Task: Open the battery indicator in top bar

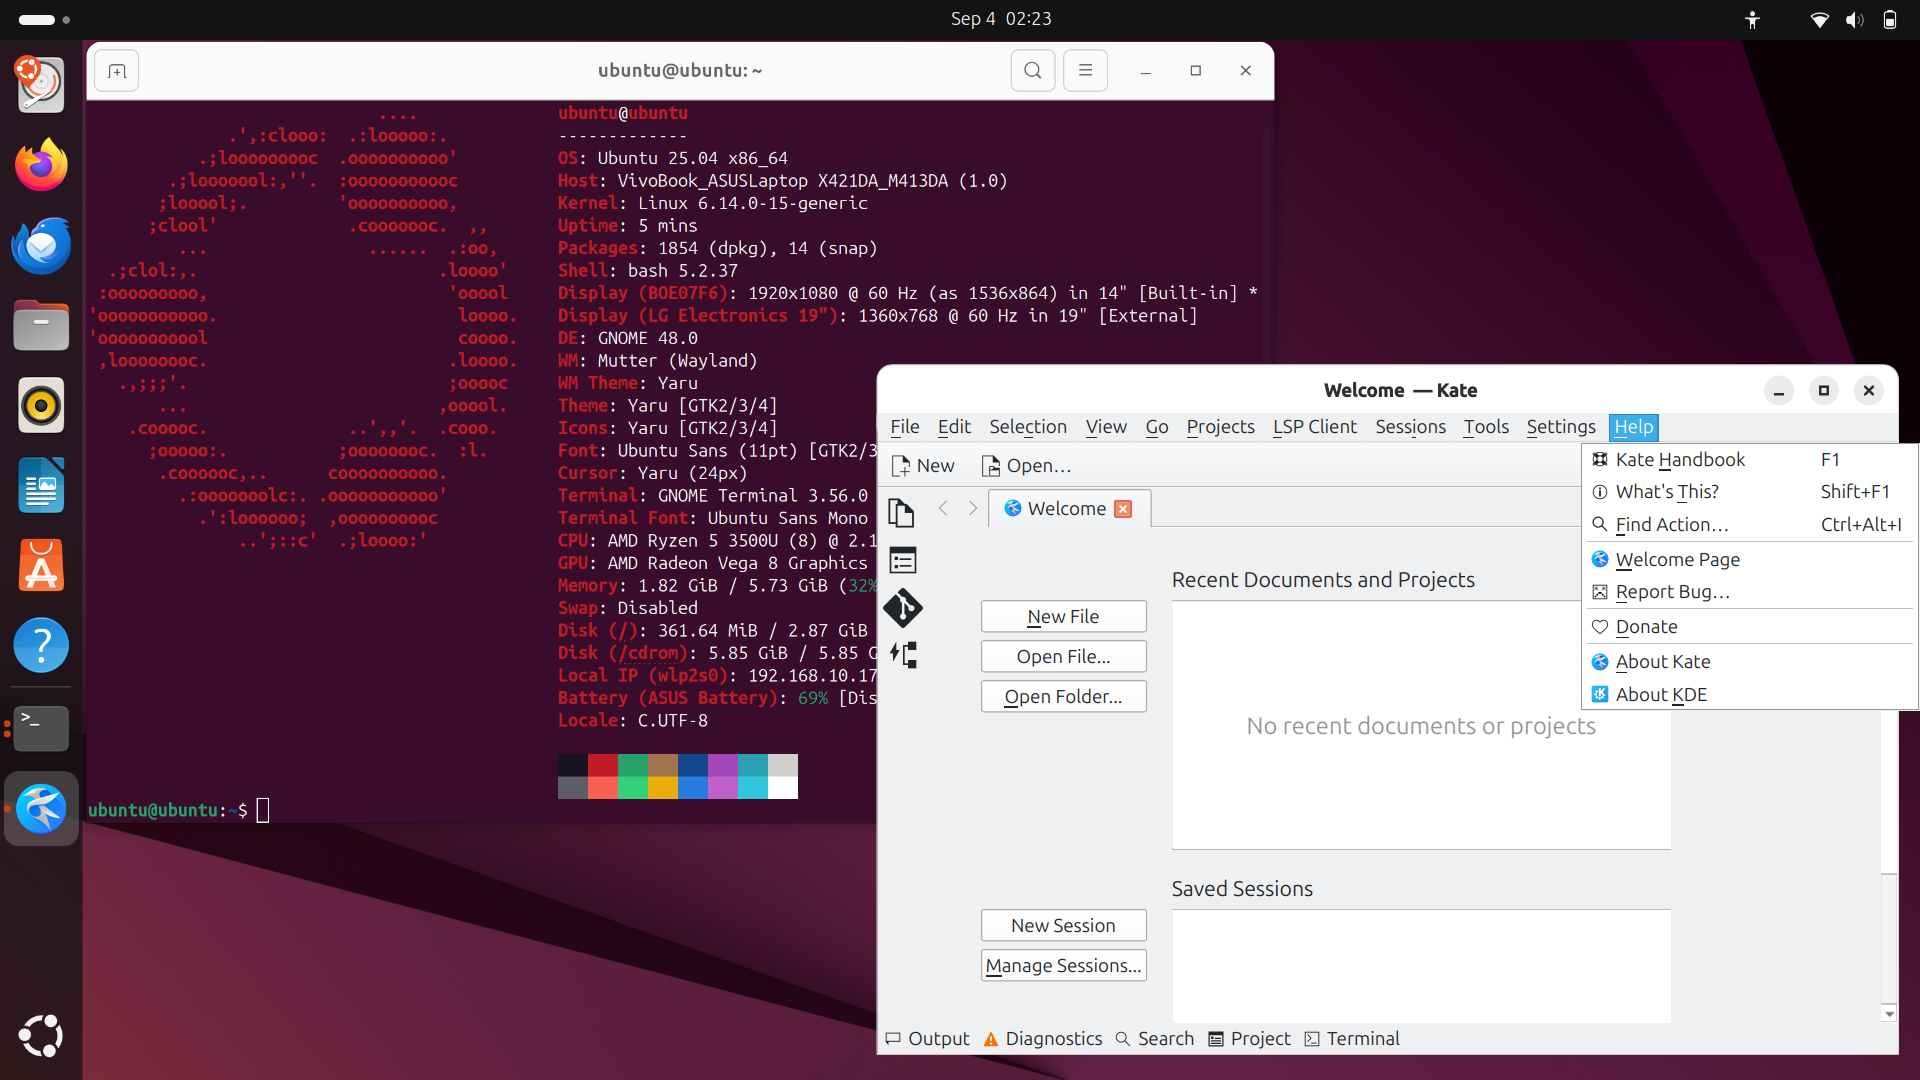Action: pyautogui.click(x=1889, y=19)
